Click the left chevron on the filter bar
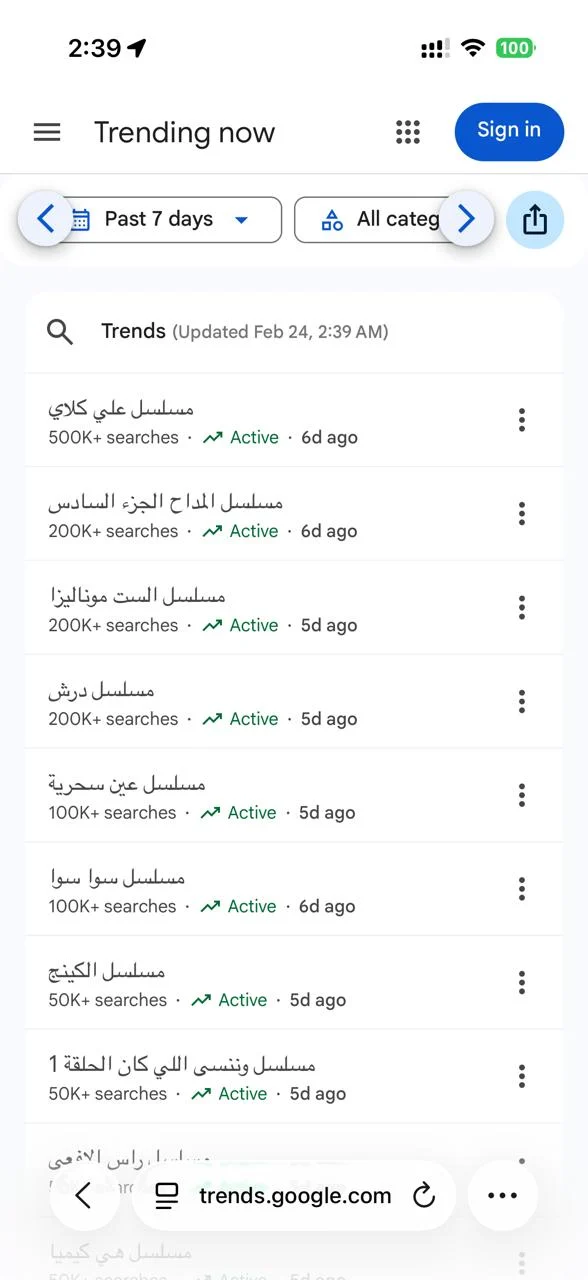Viewport: 588px width, 1280px height. click(x=46, y=219)
